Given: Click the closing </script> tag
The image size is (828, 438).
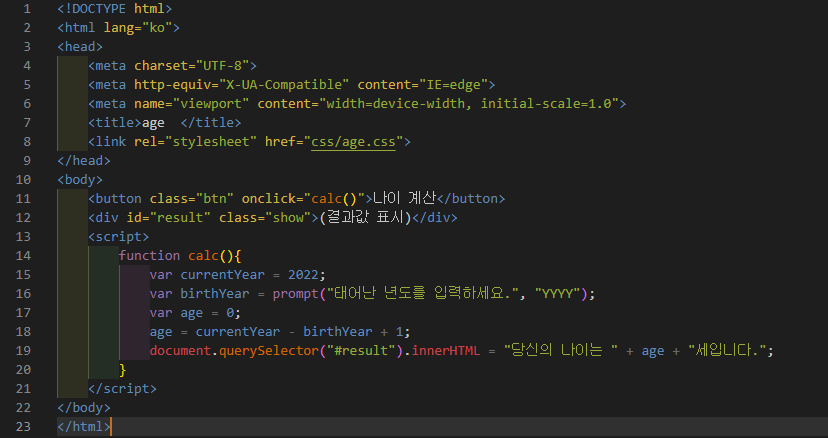Looking at the screenshot, I should click(x=123, y=389).
